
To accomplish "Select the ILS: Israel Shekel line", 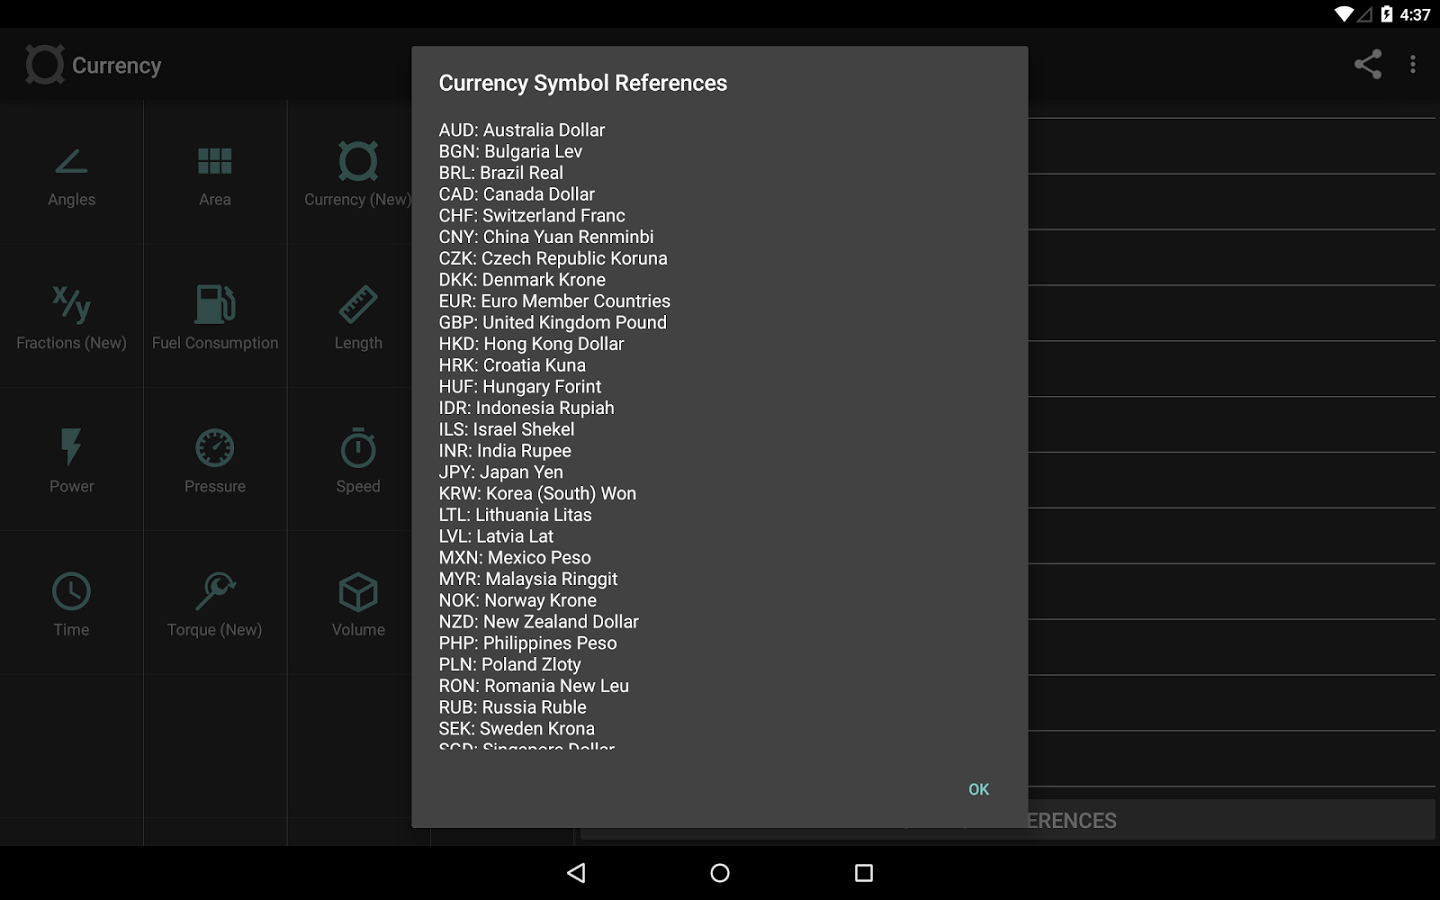I will pyautogui.click(x=507, y=429).
